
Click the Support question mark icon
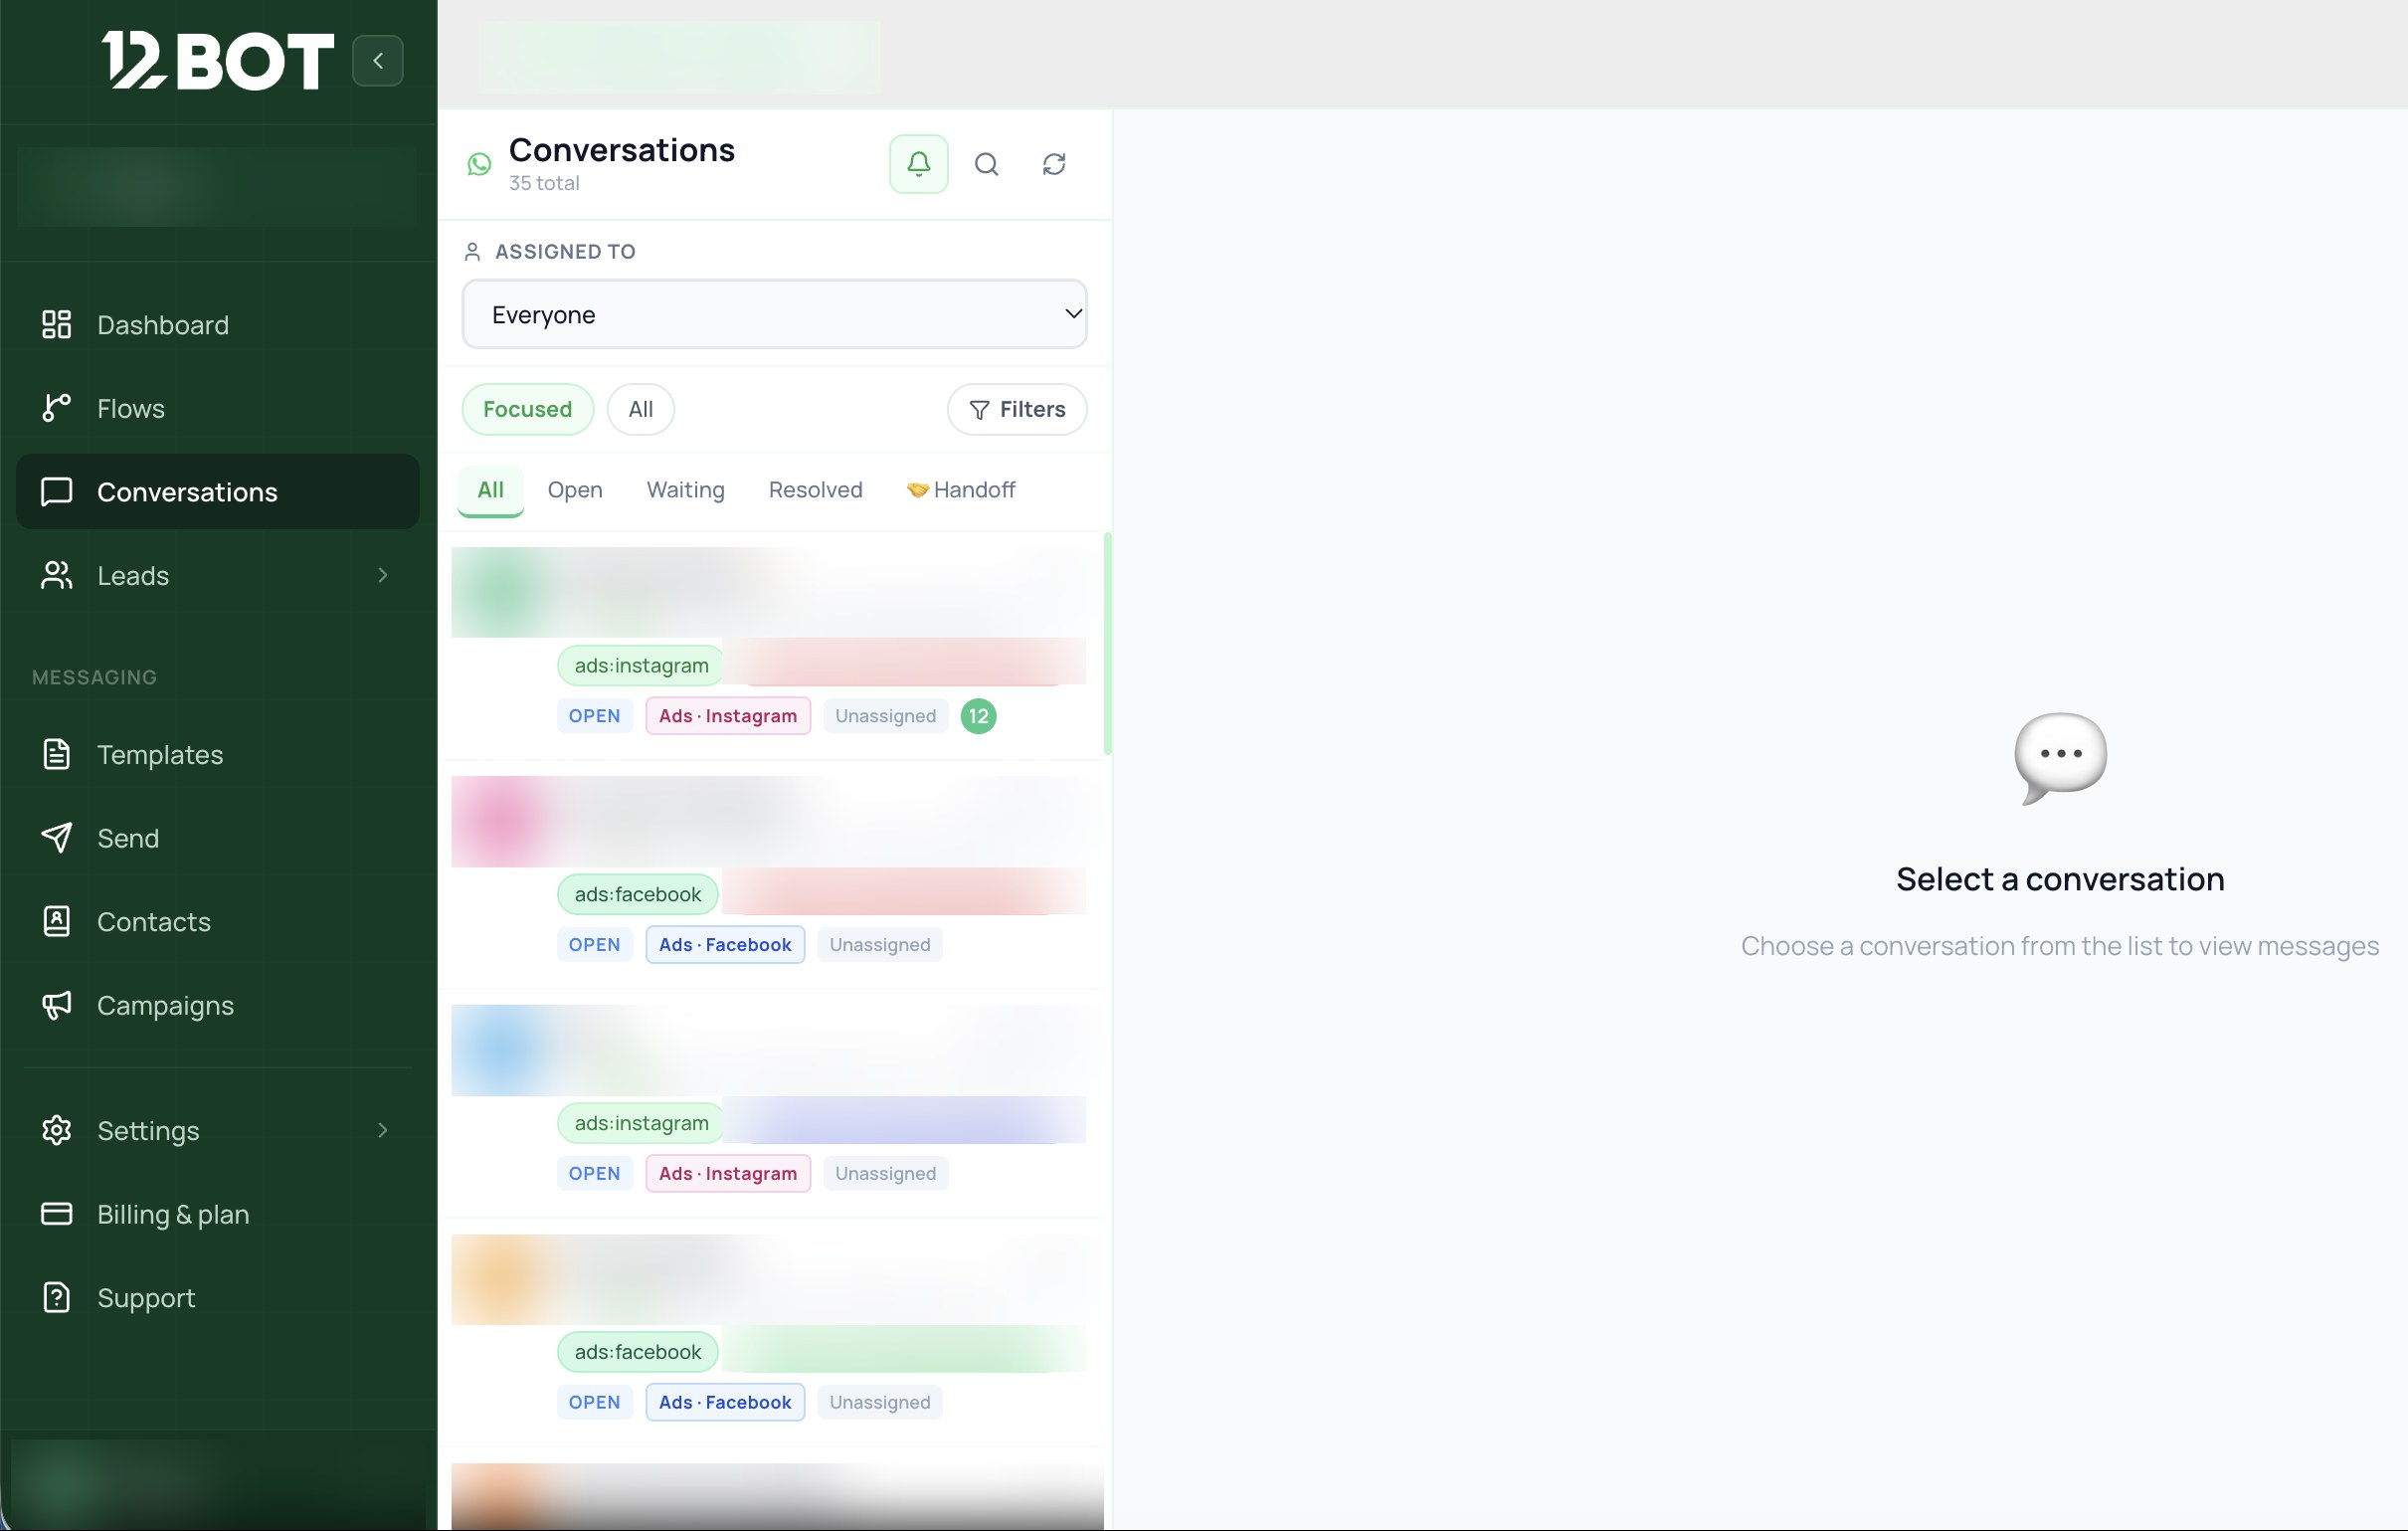click(x=56, y=1297)
